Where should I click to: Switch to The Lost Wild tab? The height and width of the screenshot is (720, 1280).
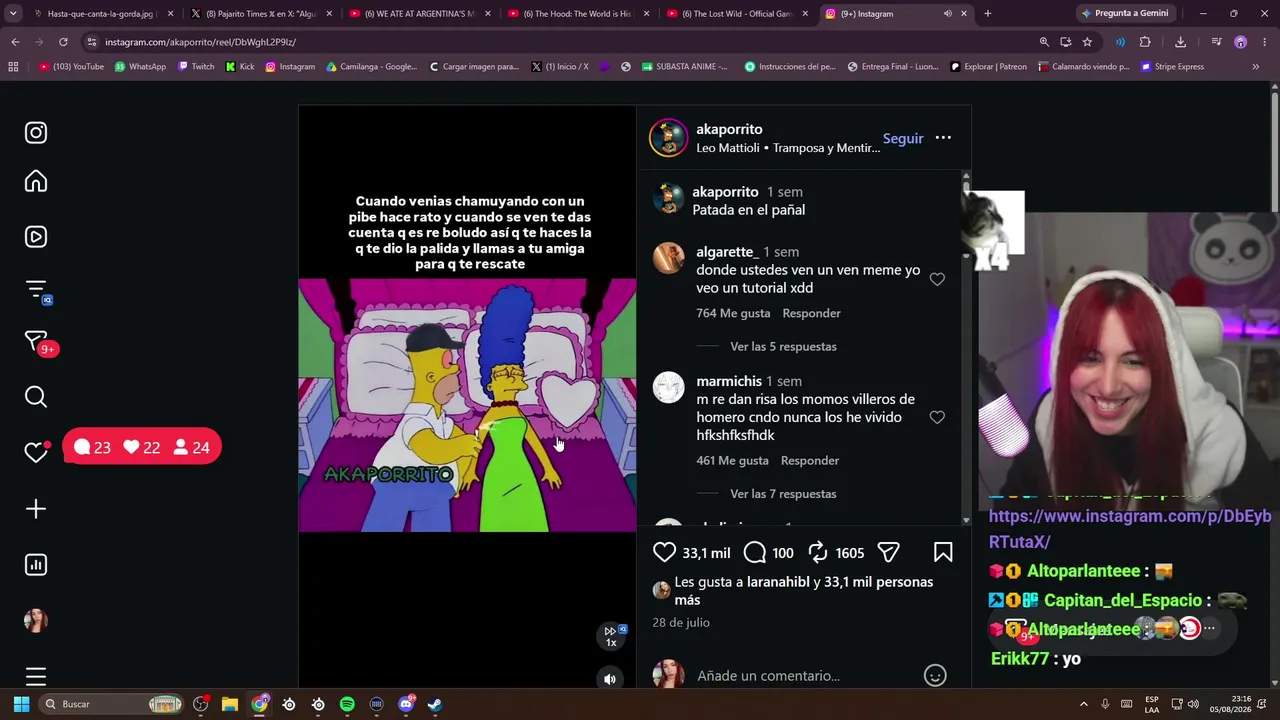737,14
